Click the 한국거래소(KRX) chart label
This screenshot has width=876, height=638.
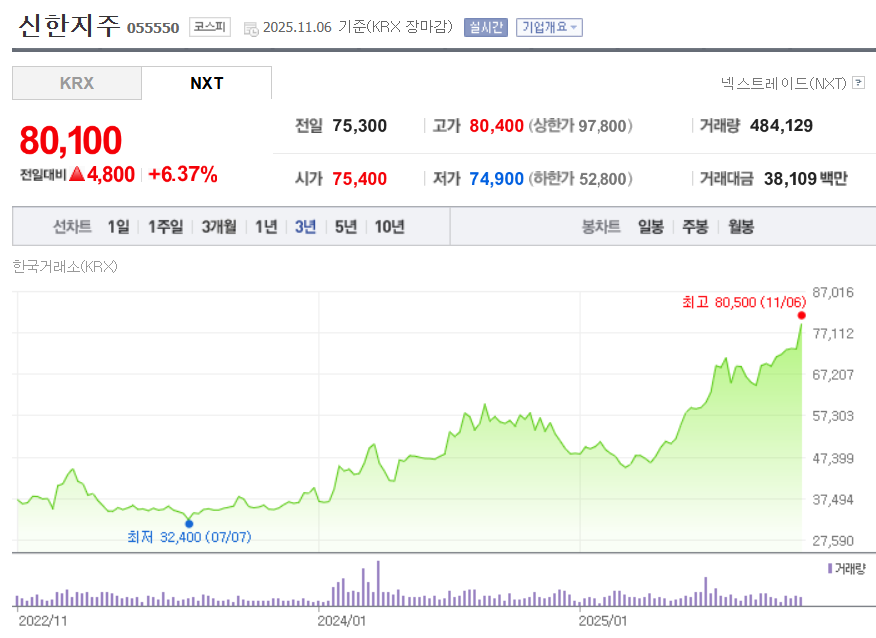[x=65, y=266]
